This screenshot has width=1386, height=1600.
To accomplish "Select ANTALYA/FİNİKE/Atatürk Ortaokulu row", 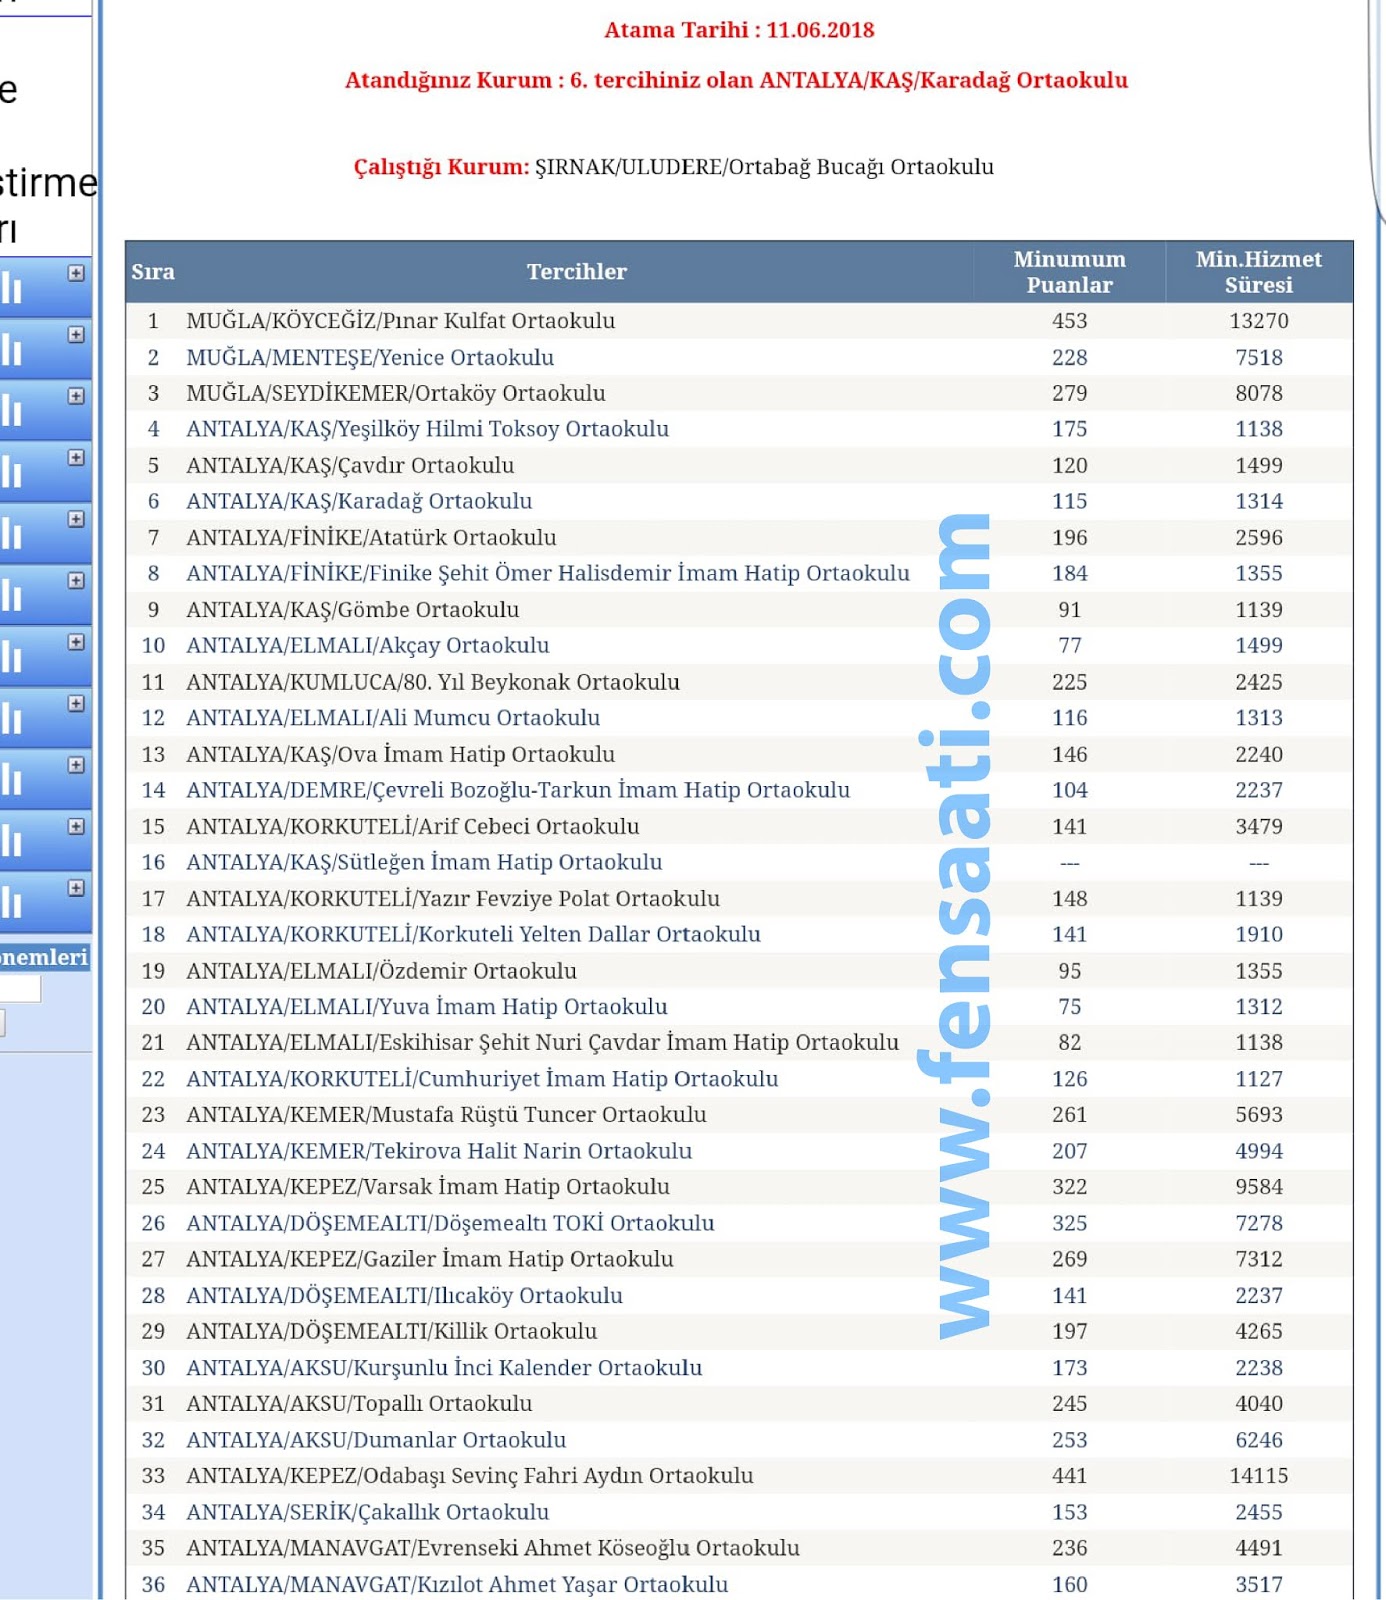I will pyautogui.click(x=739, y=538).
